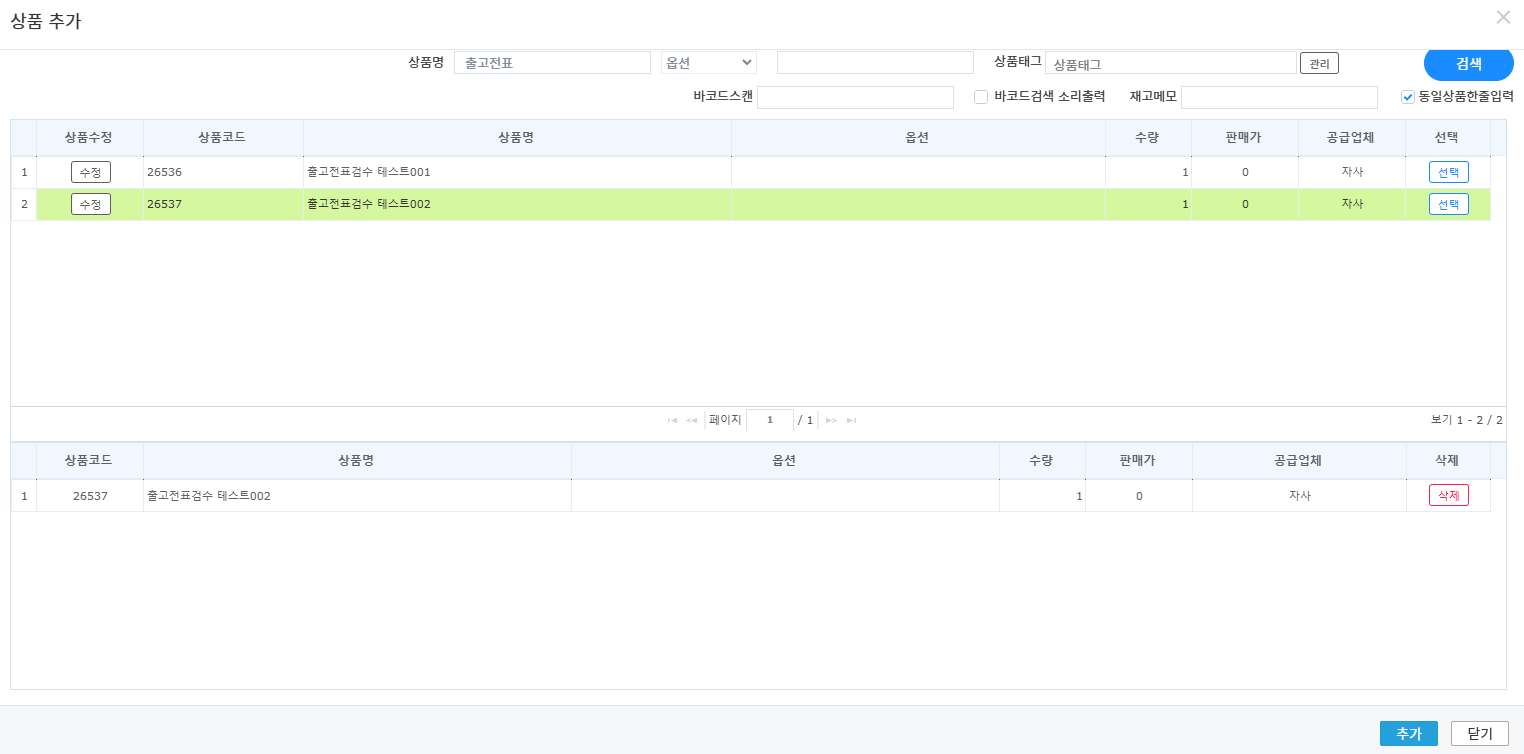
Task: Enable 바코드검색 소리출력 checkbox
Action: [x=981, y=97]
